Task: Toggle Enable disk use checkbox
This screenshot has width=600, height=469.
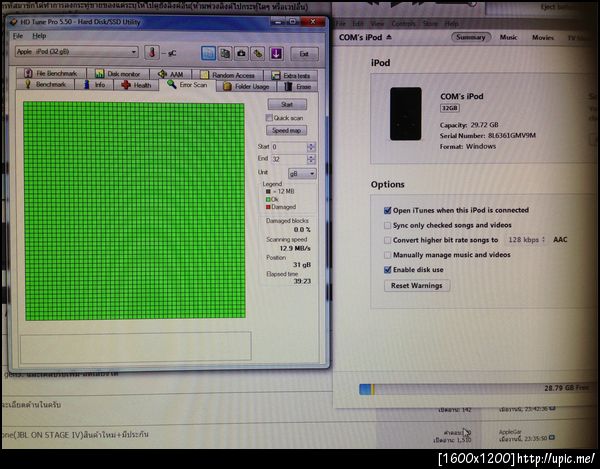Action: pos(387,270)
